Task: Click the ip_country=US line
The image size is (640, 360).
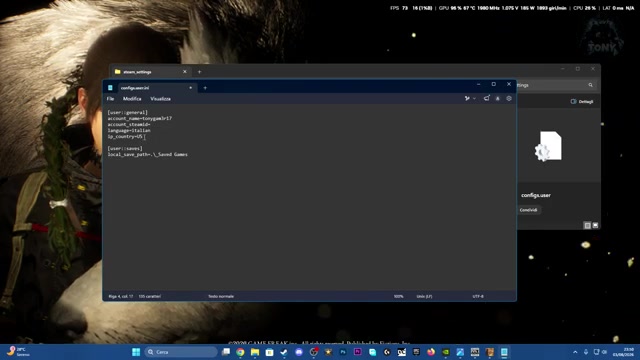Action: [125, 137]
